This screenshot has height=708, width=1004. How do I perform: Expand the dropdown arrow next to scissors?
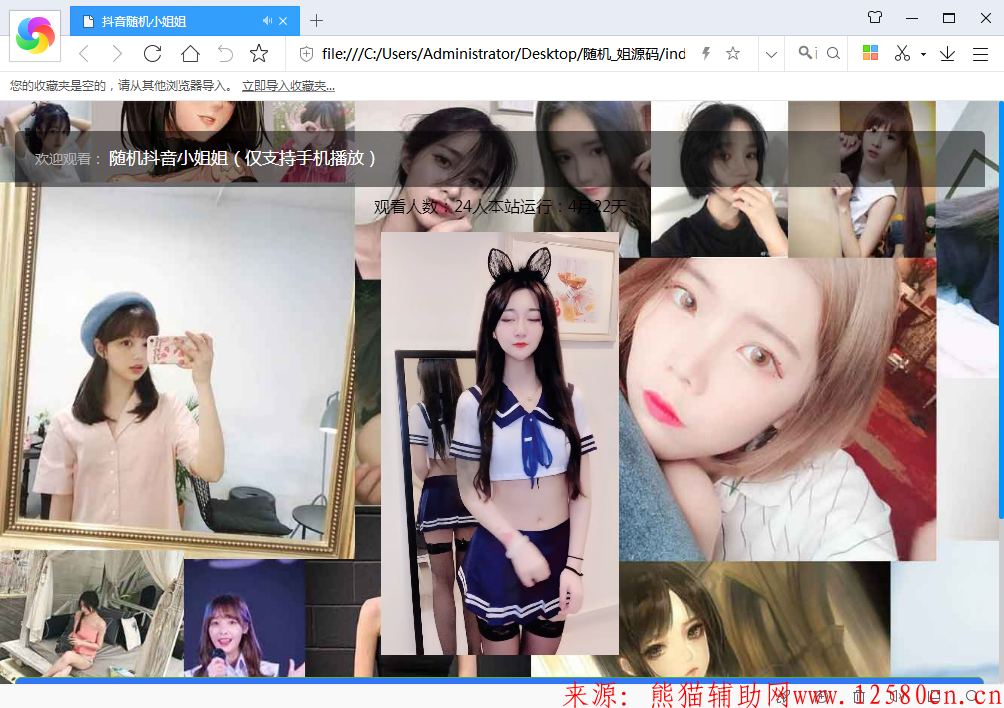[923, 54]
